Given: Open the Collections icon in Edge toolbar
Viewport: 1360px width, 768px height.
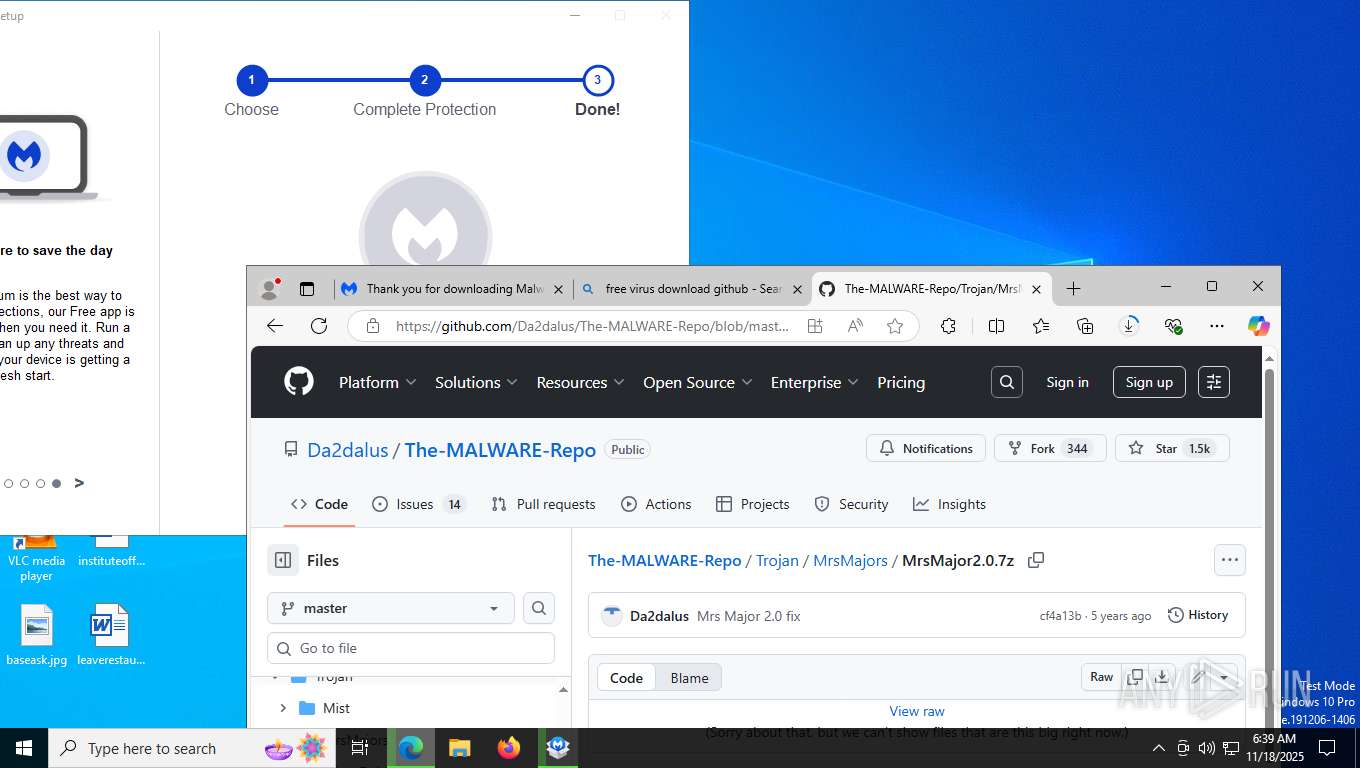Looking at the screenshot, I should [x=1085, y=326].
